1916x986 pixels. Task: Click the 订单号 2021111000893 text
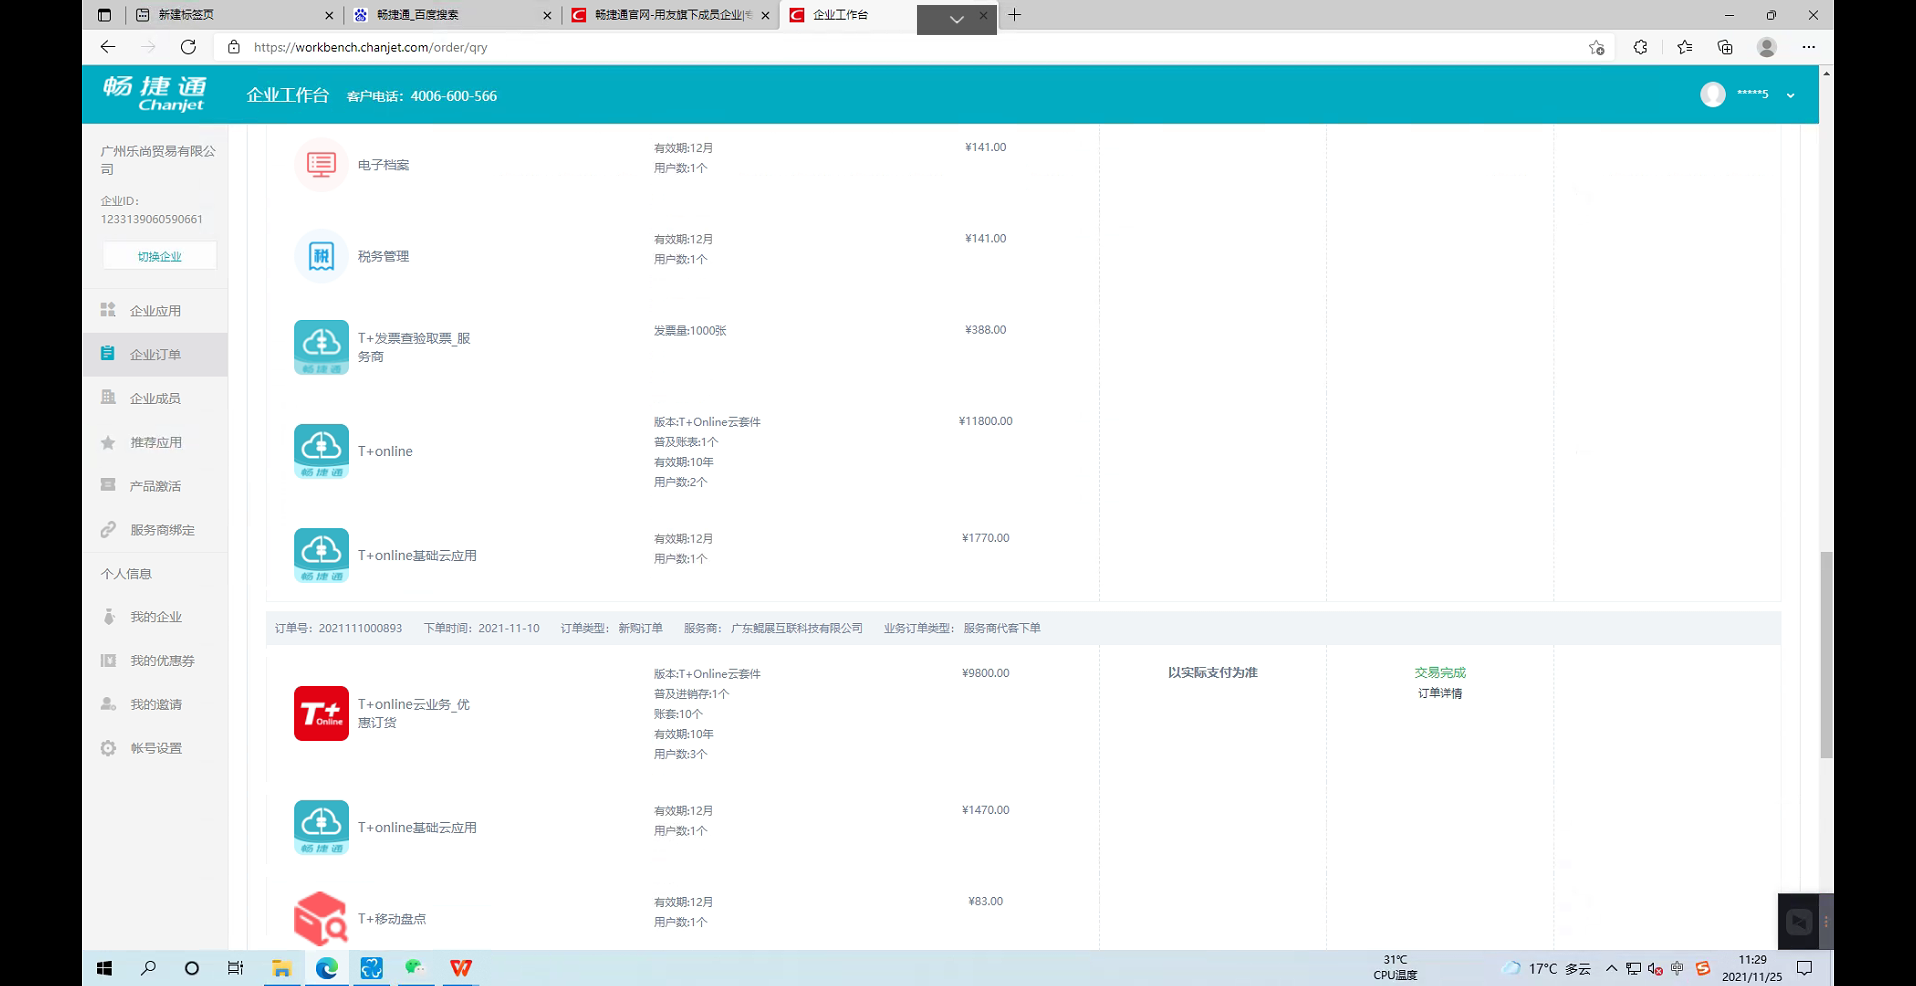click(339, 628)
